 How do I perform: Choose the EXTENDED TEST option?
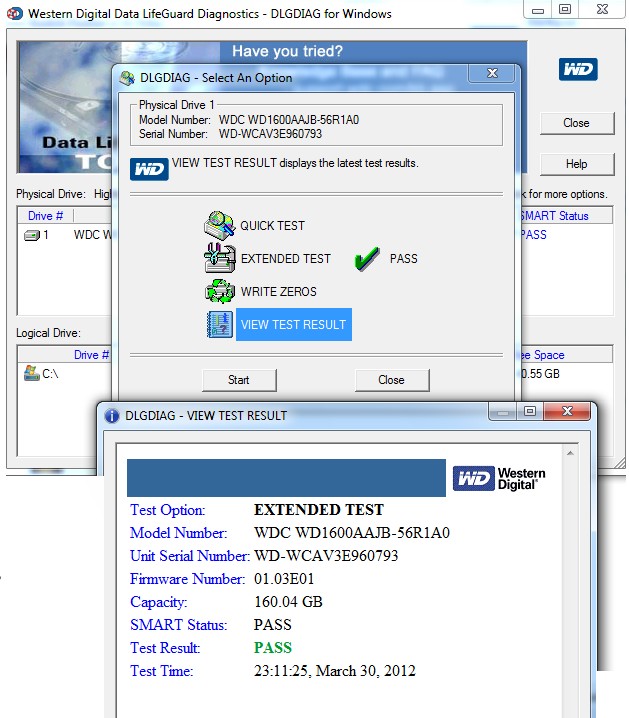pos(286,259)
